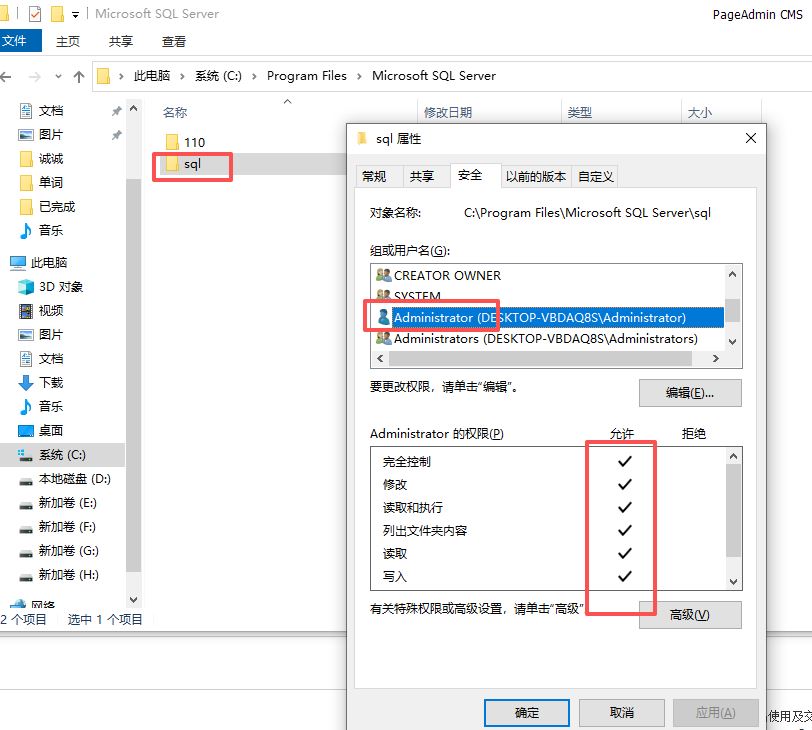Click the 完全控制 allow checkmark

coord(625,461)
